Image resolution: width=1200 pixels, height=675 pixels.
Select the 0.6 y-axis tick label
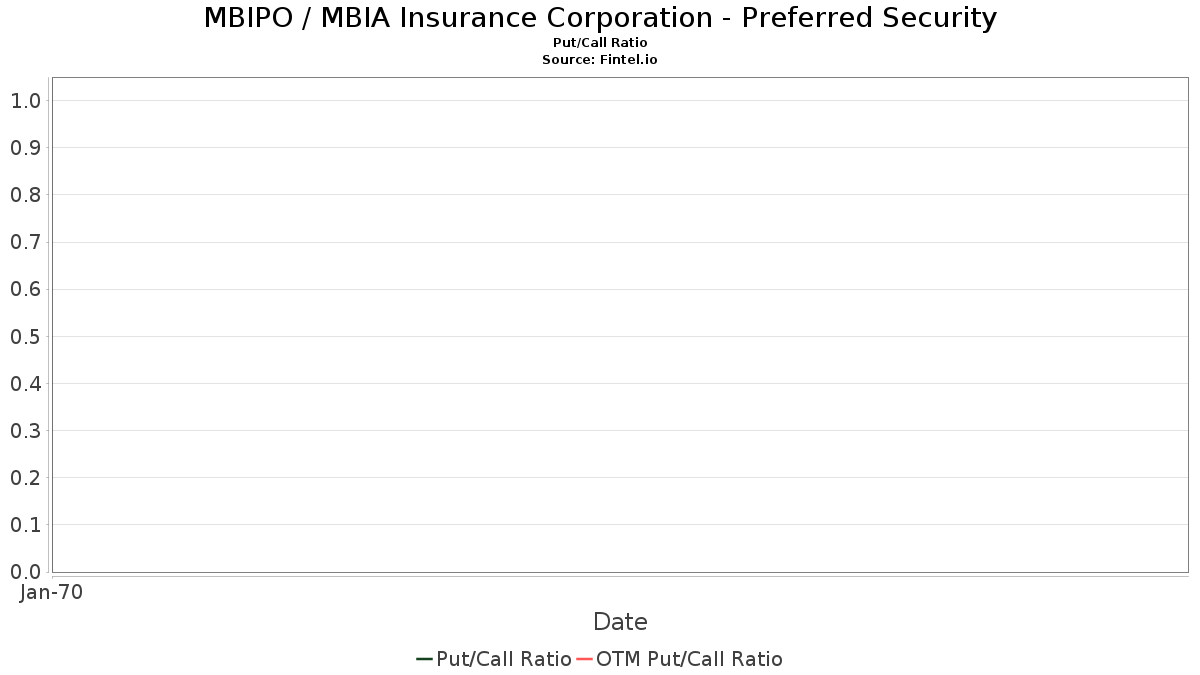pyautogui.click(x=25, y=289)
